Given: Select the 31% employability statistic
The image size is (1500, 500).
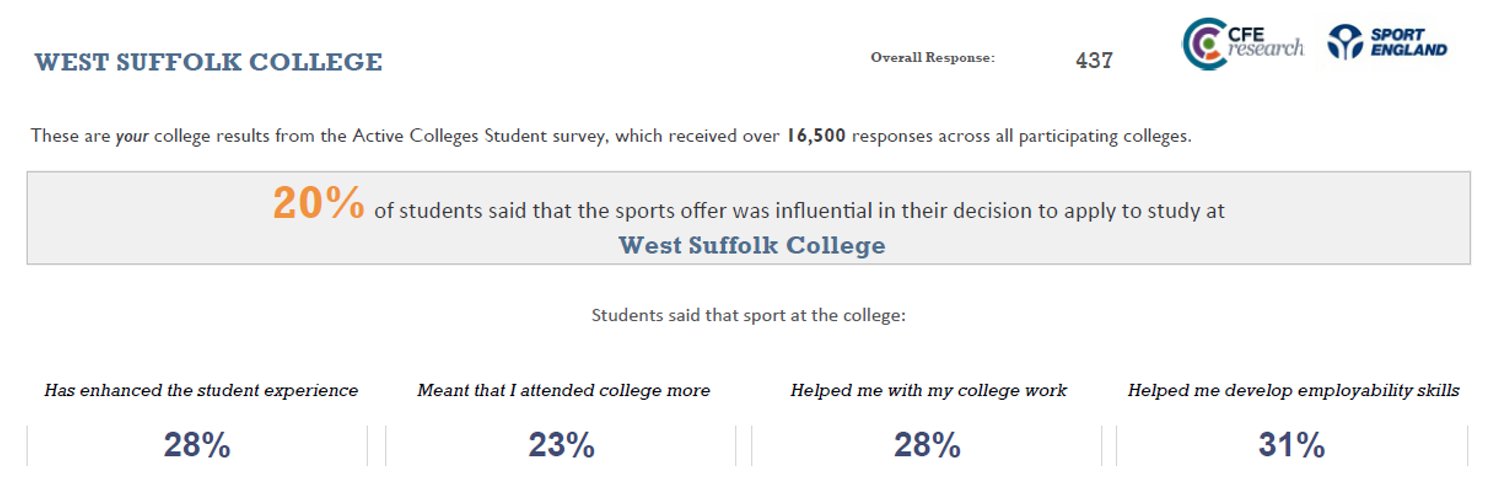Looking at the screenshot, I should coord(1292,445).
